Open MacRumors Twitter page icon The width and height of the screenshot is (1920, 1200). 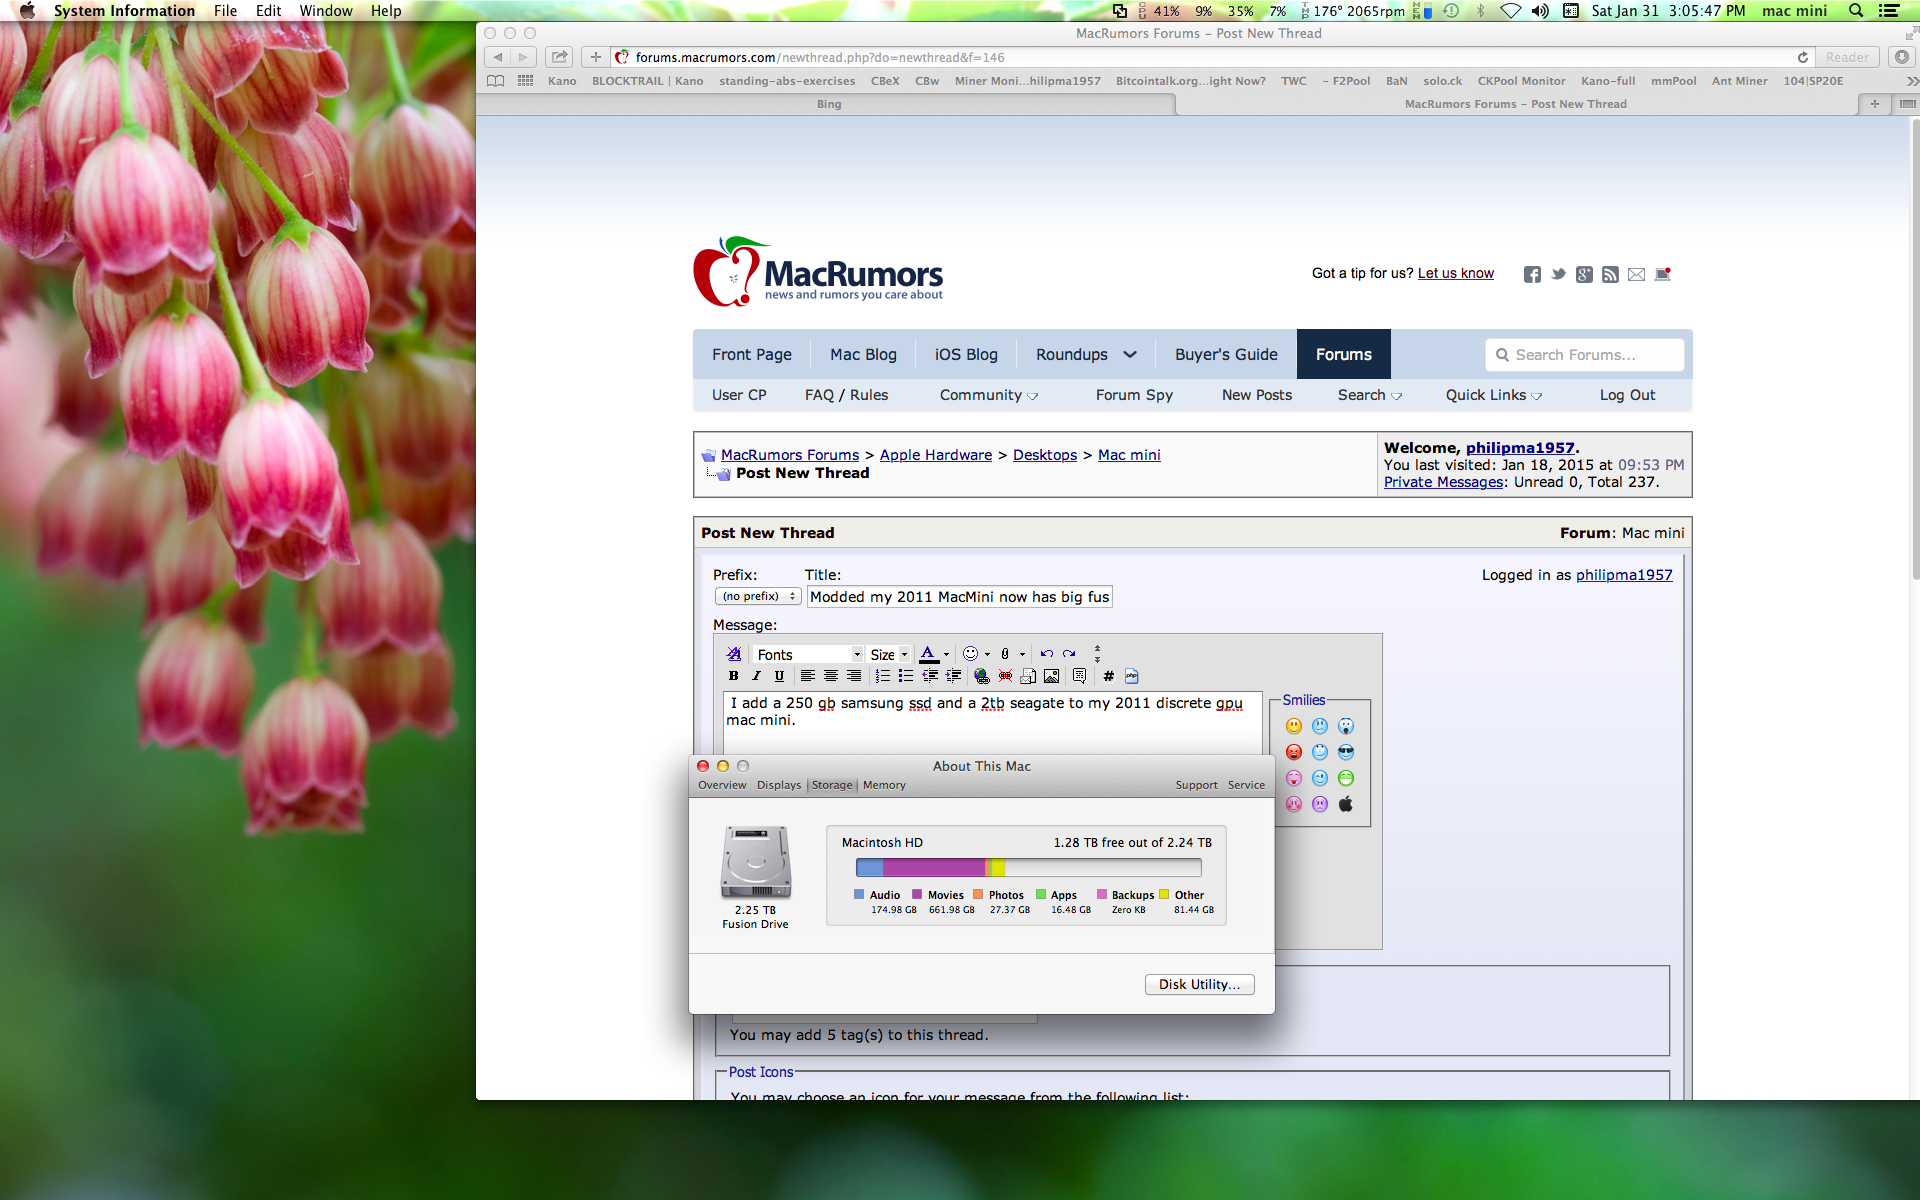(x=1558, y=274)
